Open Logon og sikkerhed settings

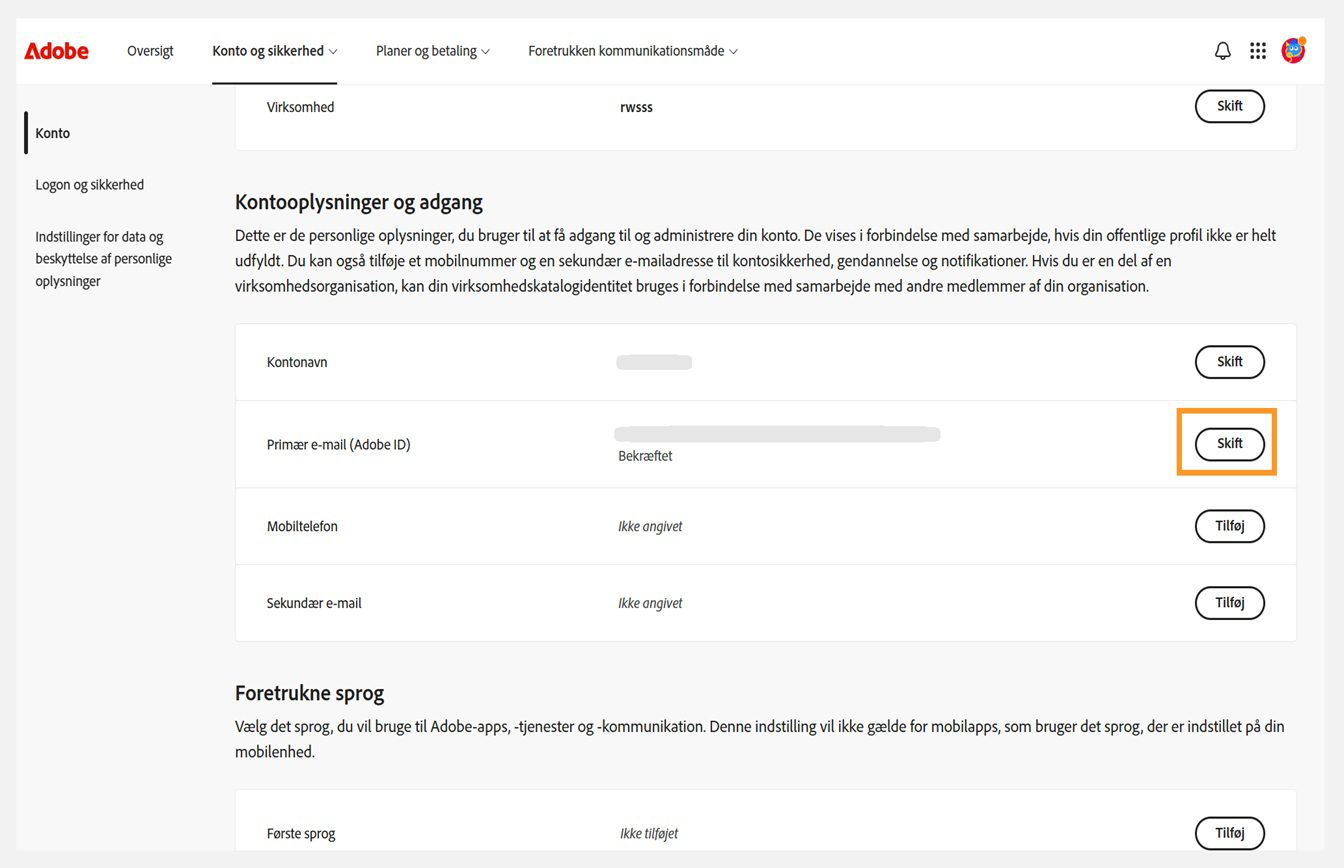point(89,184)
